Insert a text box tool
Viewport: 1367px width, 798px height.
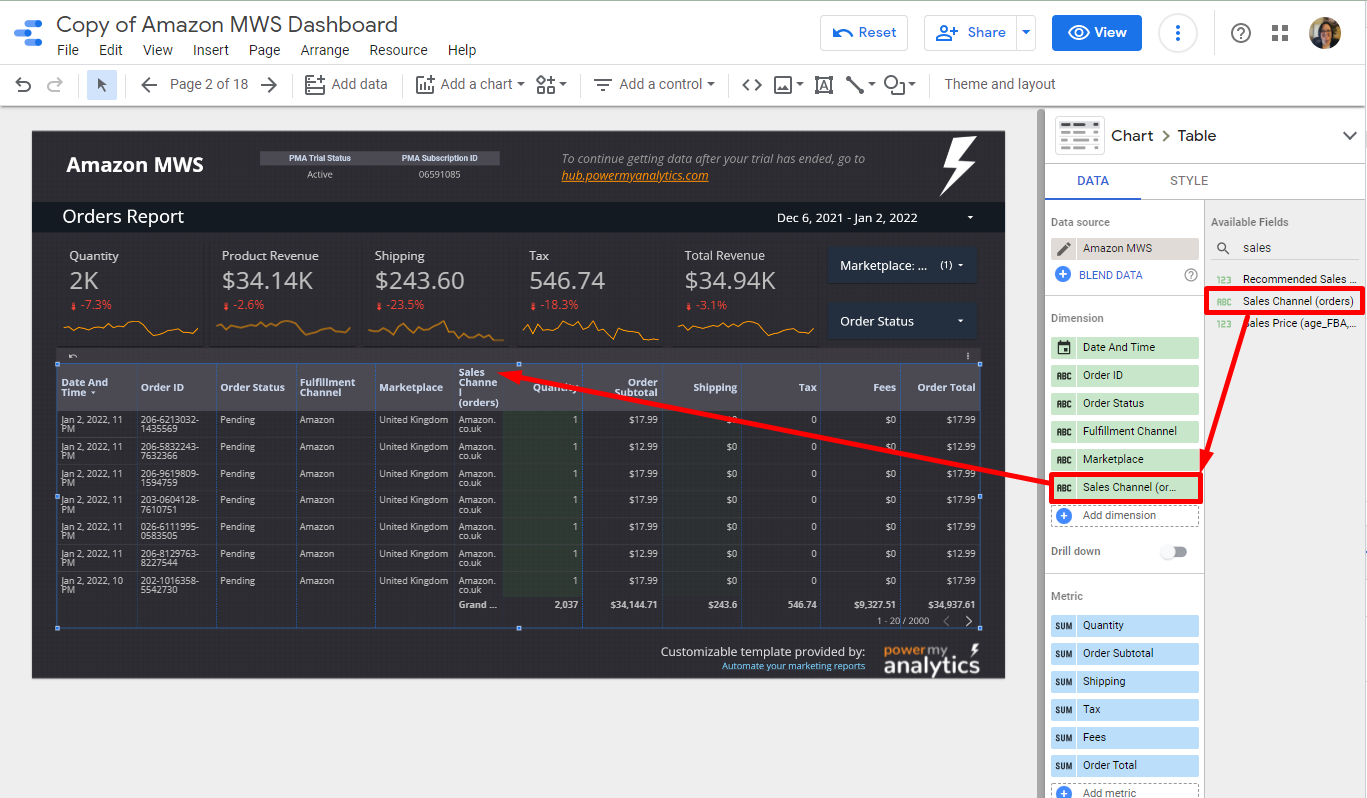824,85
